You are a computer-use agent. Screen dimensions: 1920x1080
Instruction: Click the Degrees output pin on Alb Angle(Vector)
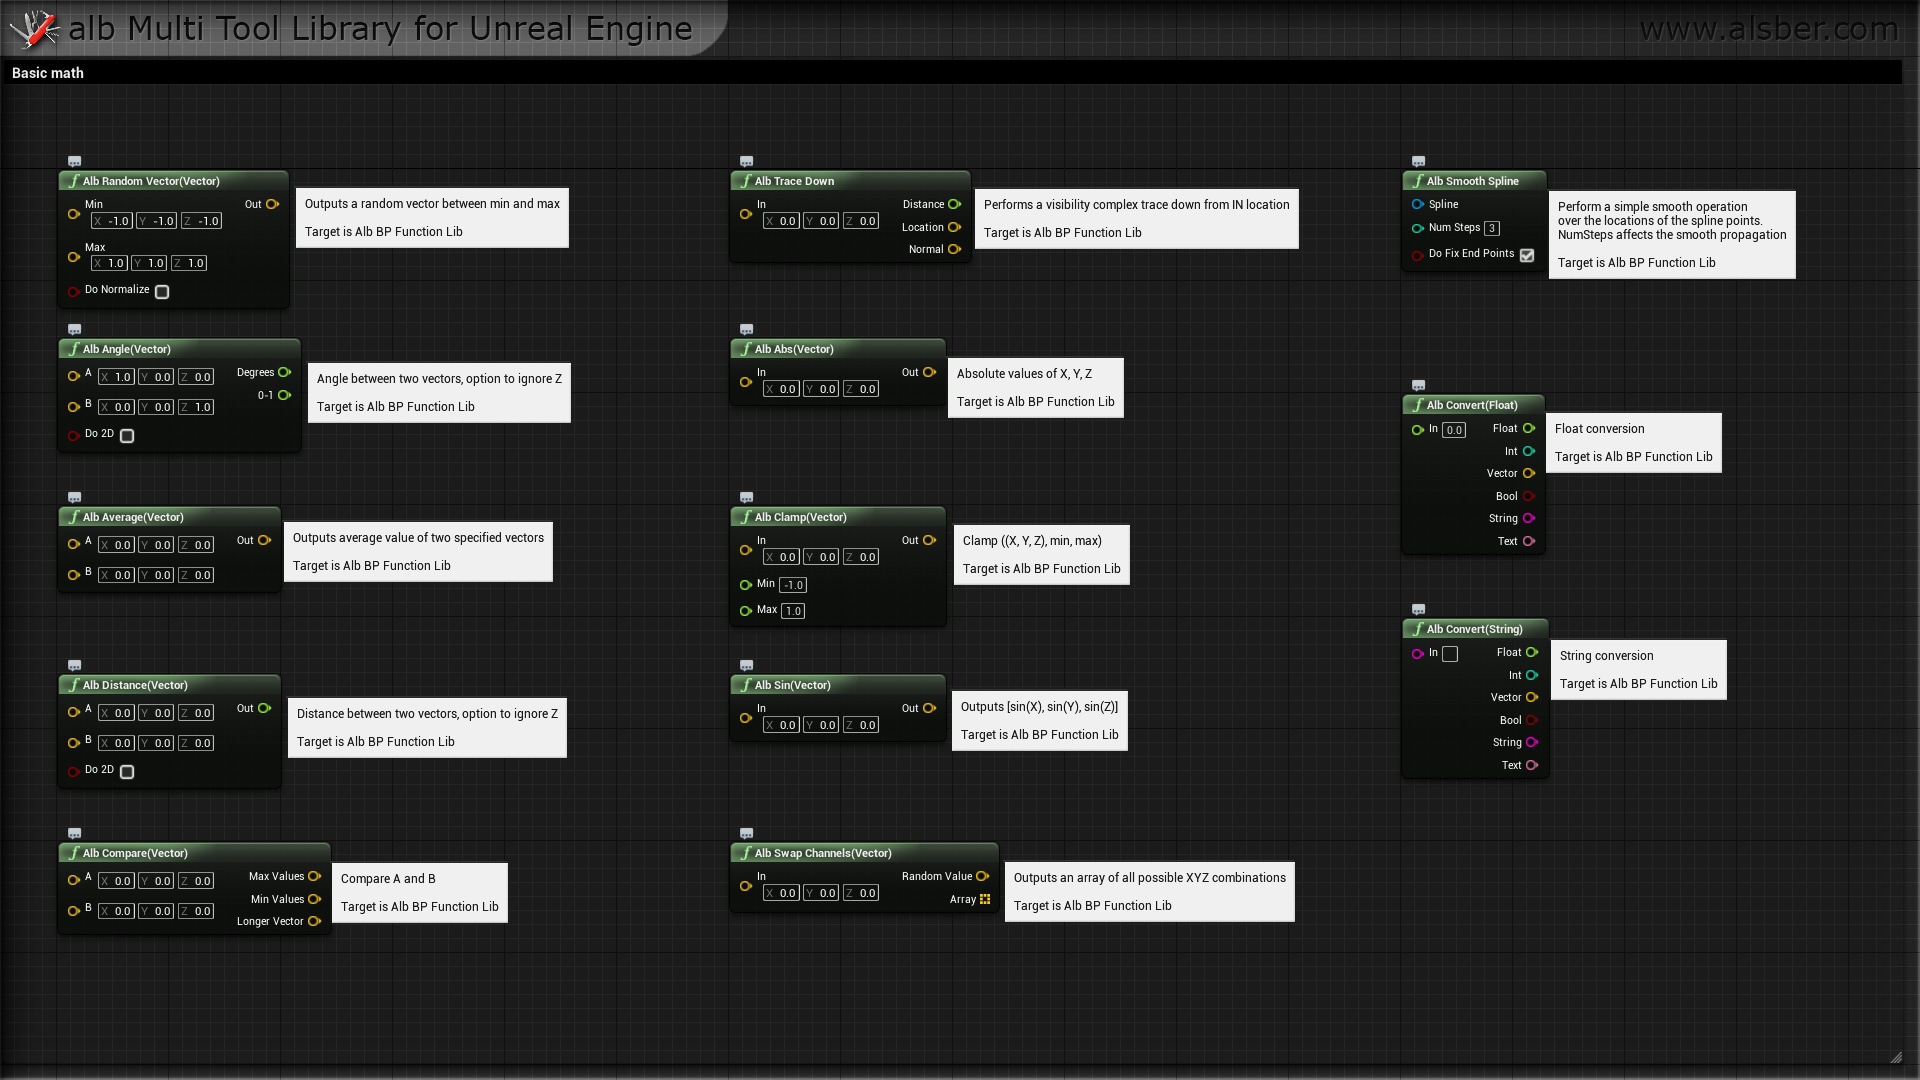tap(286, 372)
